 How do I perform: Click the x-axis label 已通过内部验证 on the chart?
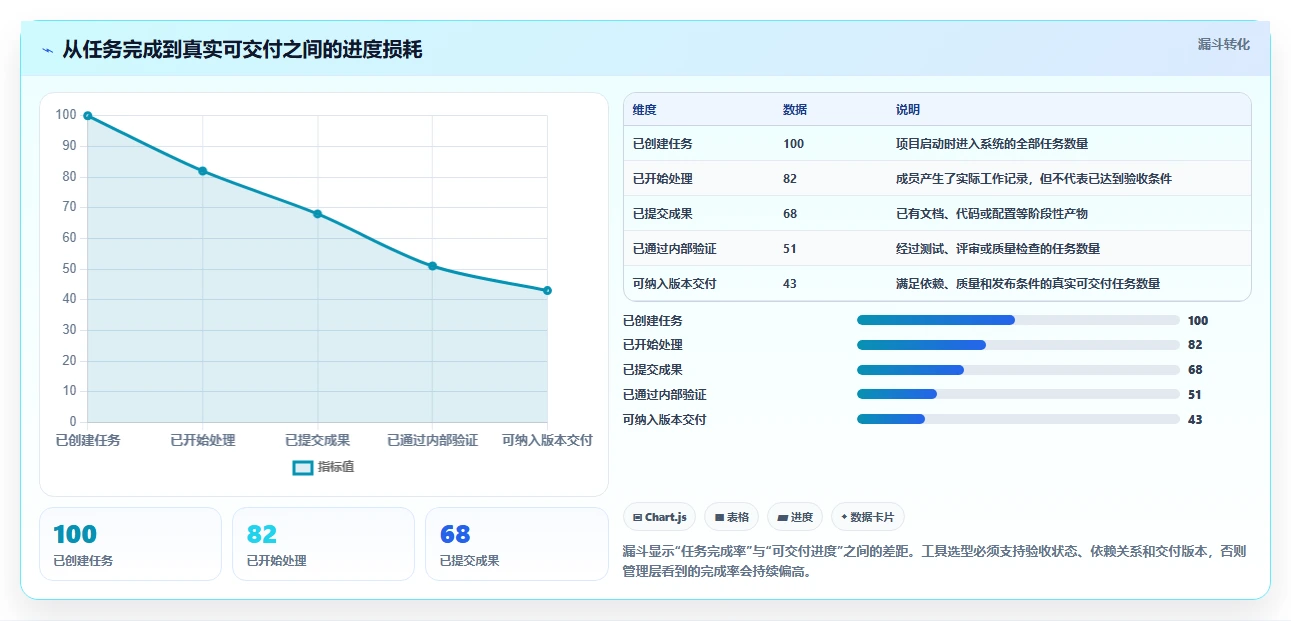coord(433,440)
